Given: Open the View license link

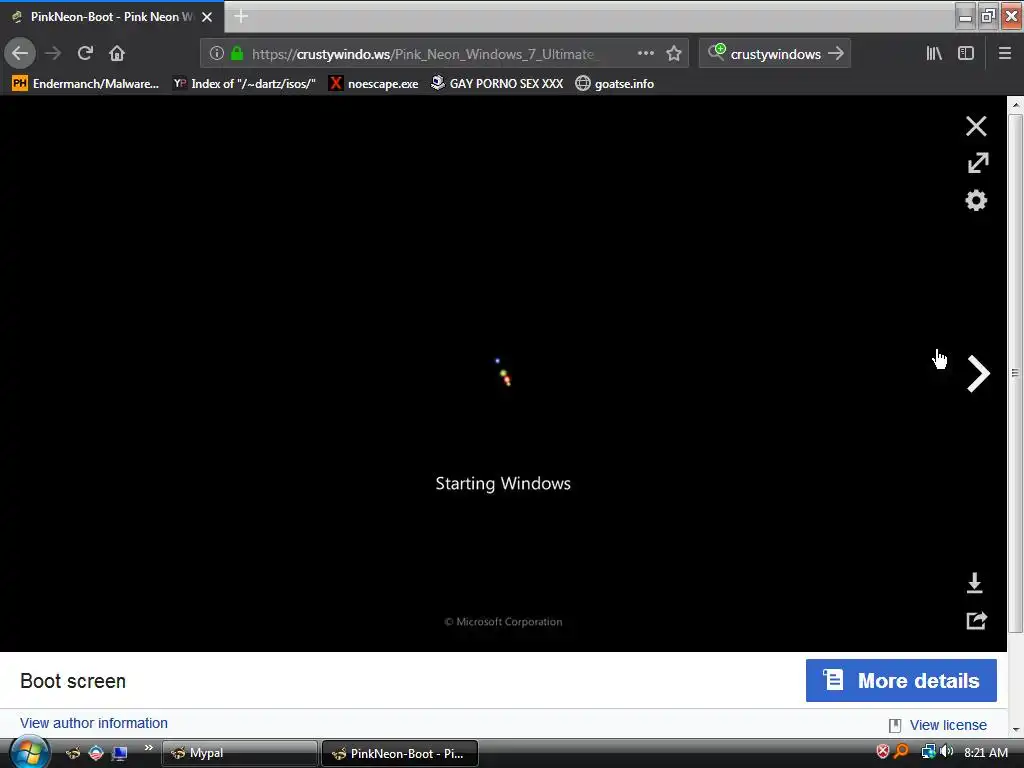Looking at the screenshot, I should (x=948, y=725).
